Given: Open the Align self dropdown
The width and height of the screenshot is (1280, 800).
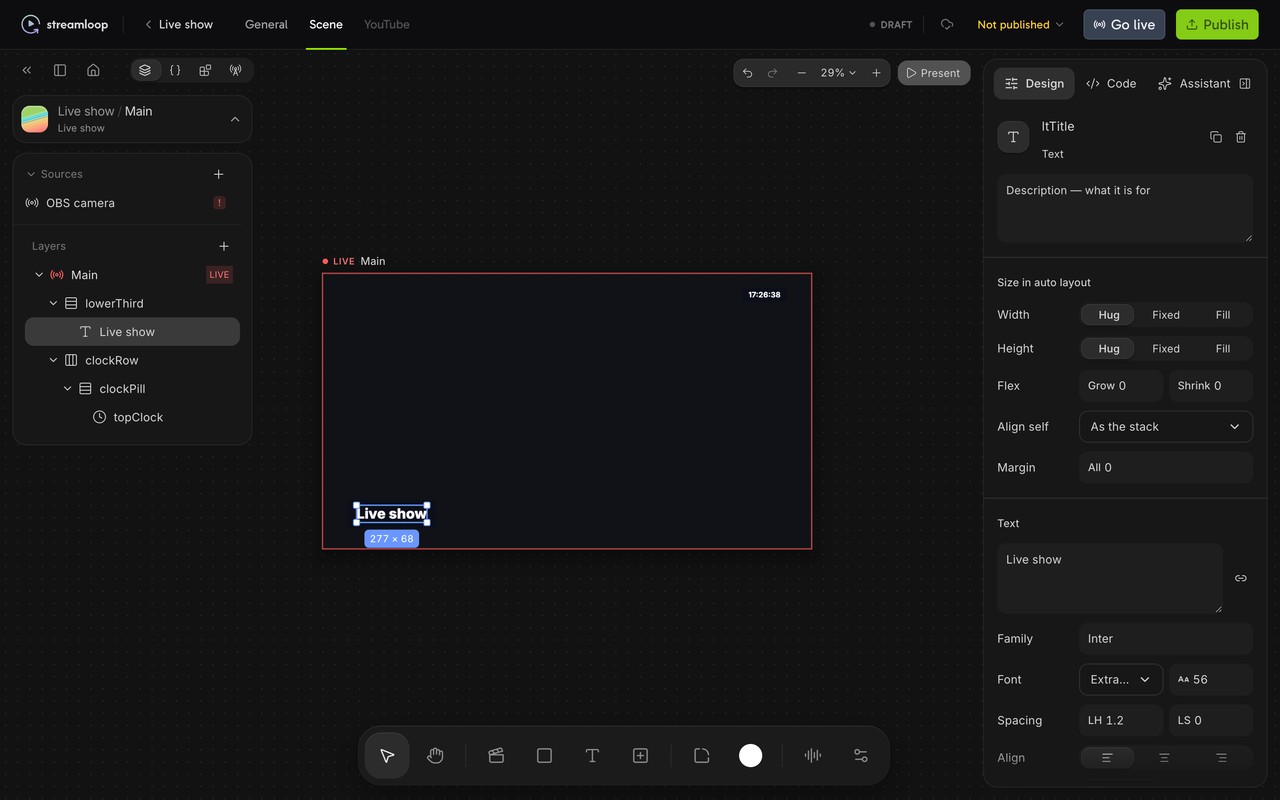Looking at the screenshot, I should point(1166,427).
